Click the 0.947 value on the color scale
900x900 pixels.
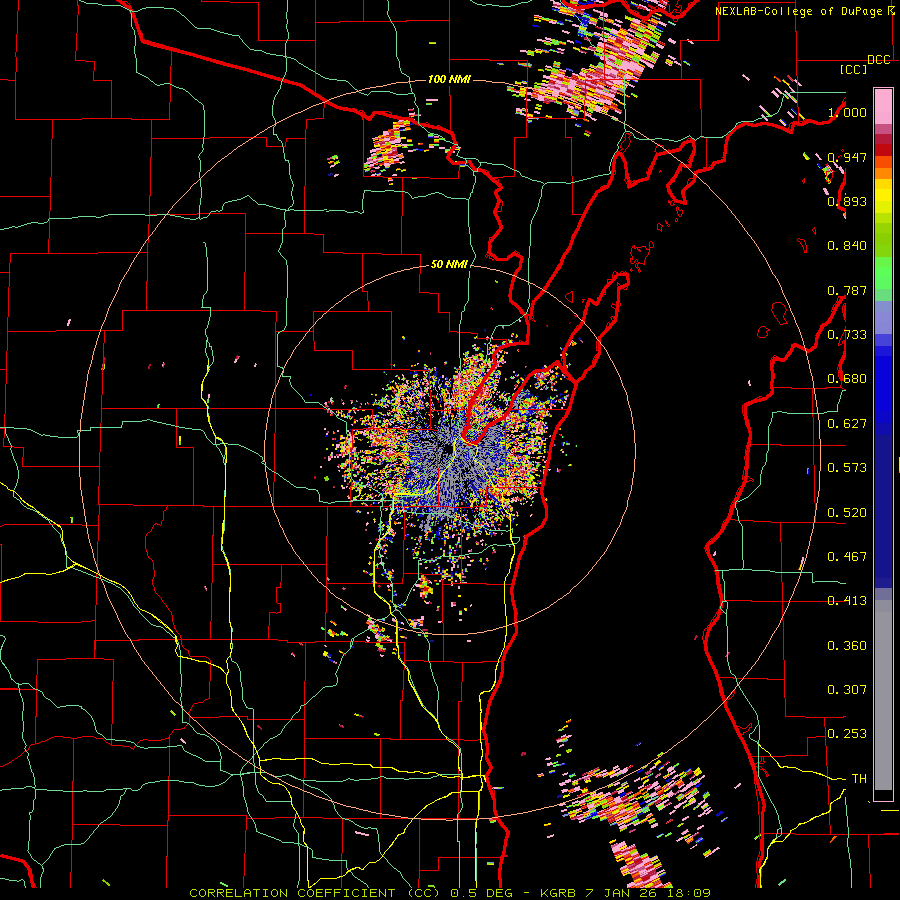click(847, 157)
